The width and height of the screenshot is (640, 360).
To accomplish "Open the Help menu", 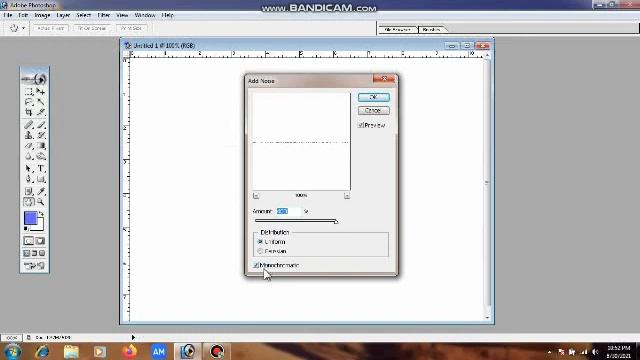I will click(x=167, y=15).
